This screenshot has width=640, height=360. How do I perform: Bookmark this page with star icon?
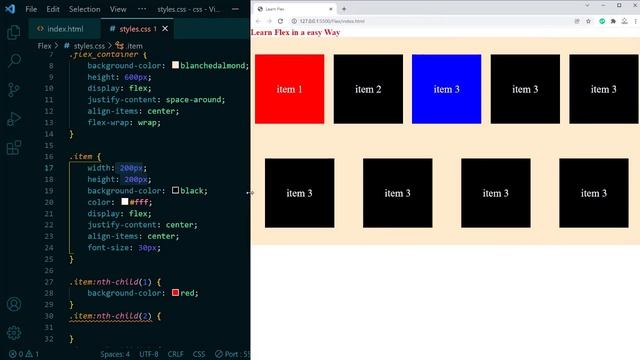tap(588, 21)
